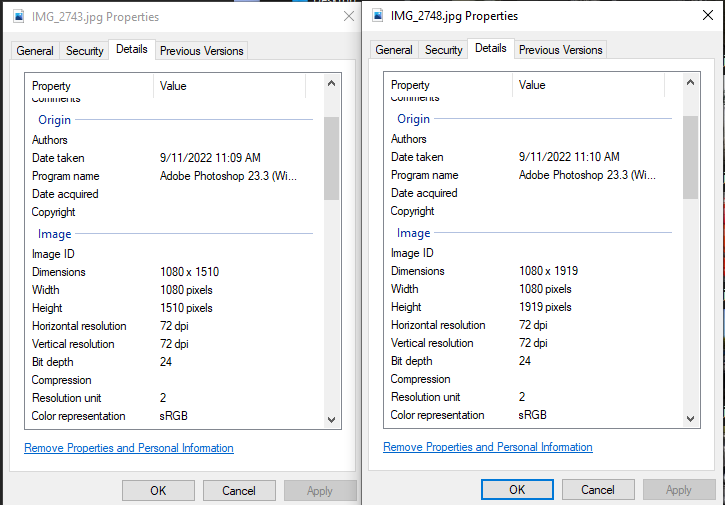
Task: Click OK in IMG_2748 properties dialog
Action: pos(517,490)
